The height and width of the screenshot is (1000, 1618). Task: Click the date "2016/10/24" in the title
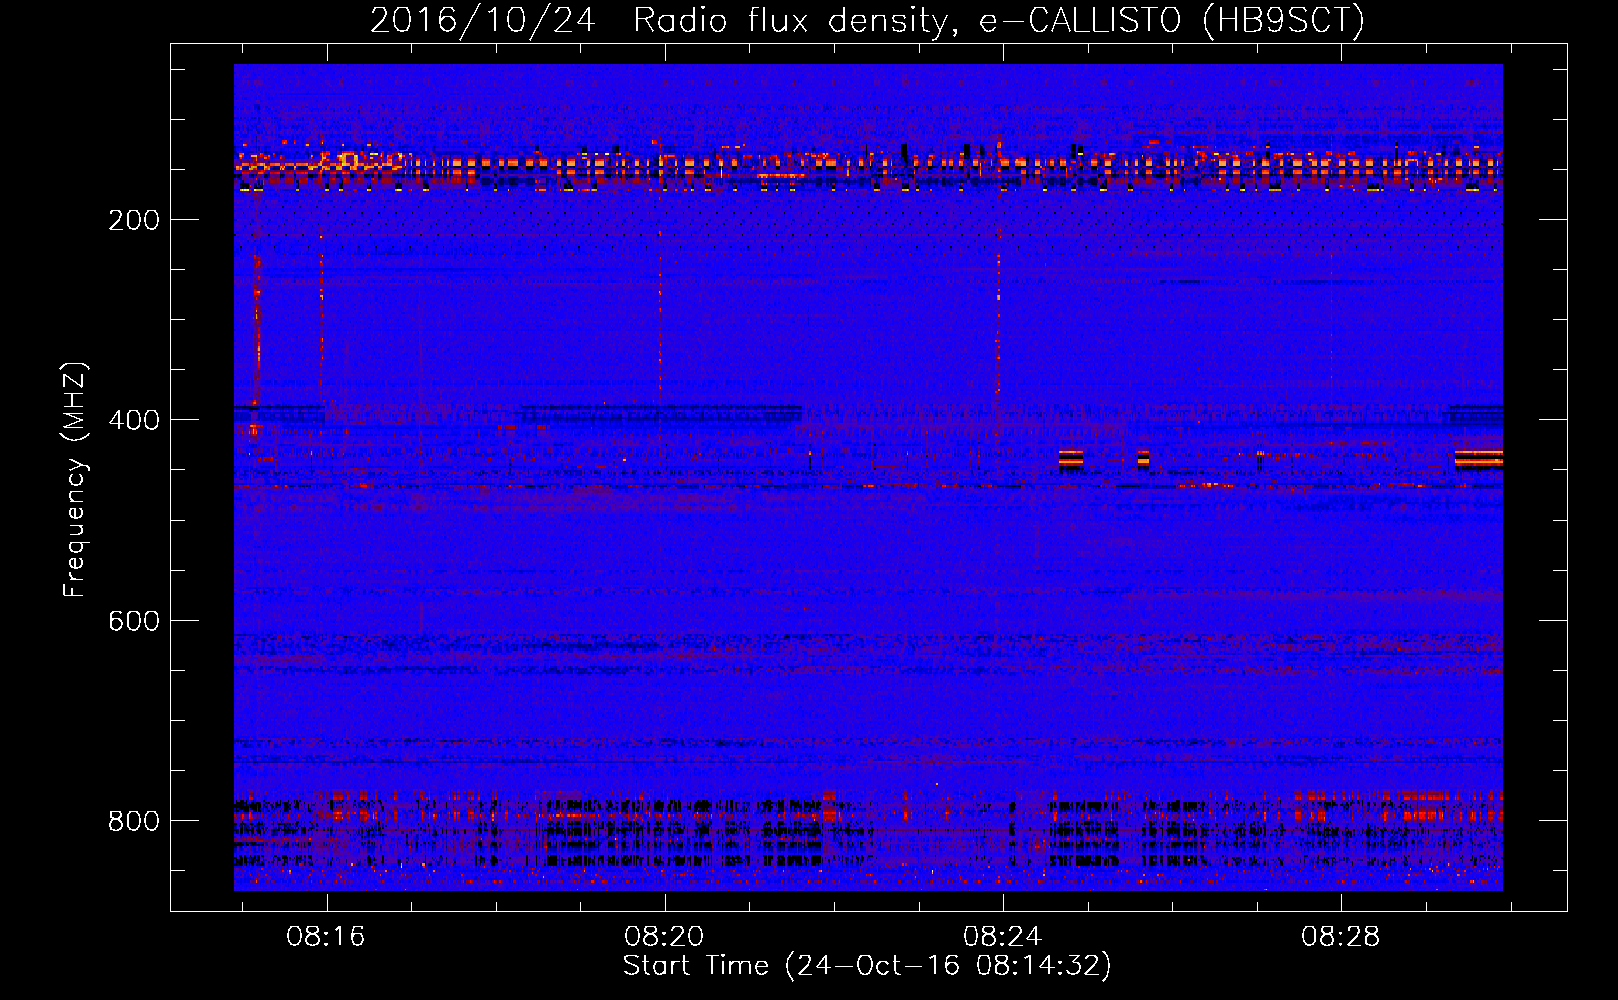[x=483, y=20]
